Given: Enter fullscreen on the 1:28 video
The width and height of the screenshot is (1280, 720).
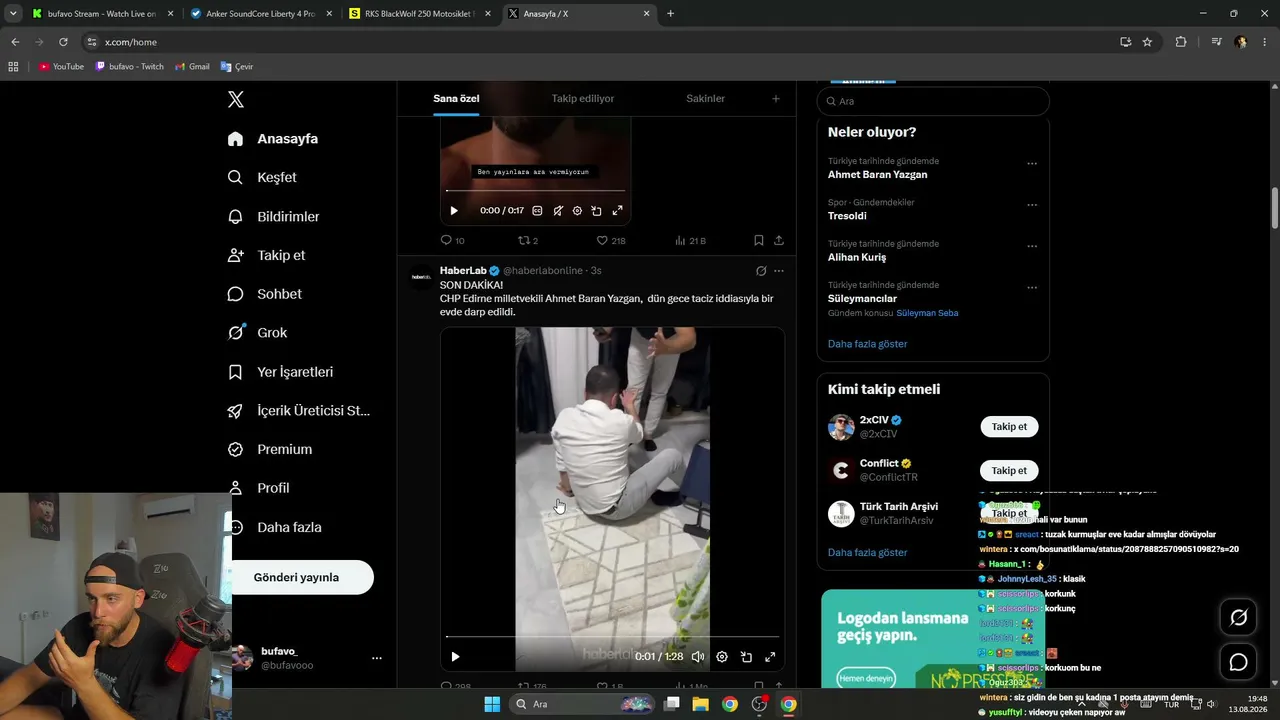Looking at the screenshot, I should pyautogui.click(x=770, y=657).
